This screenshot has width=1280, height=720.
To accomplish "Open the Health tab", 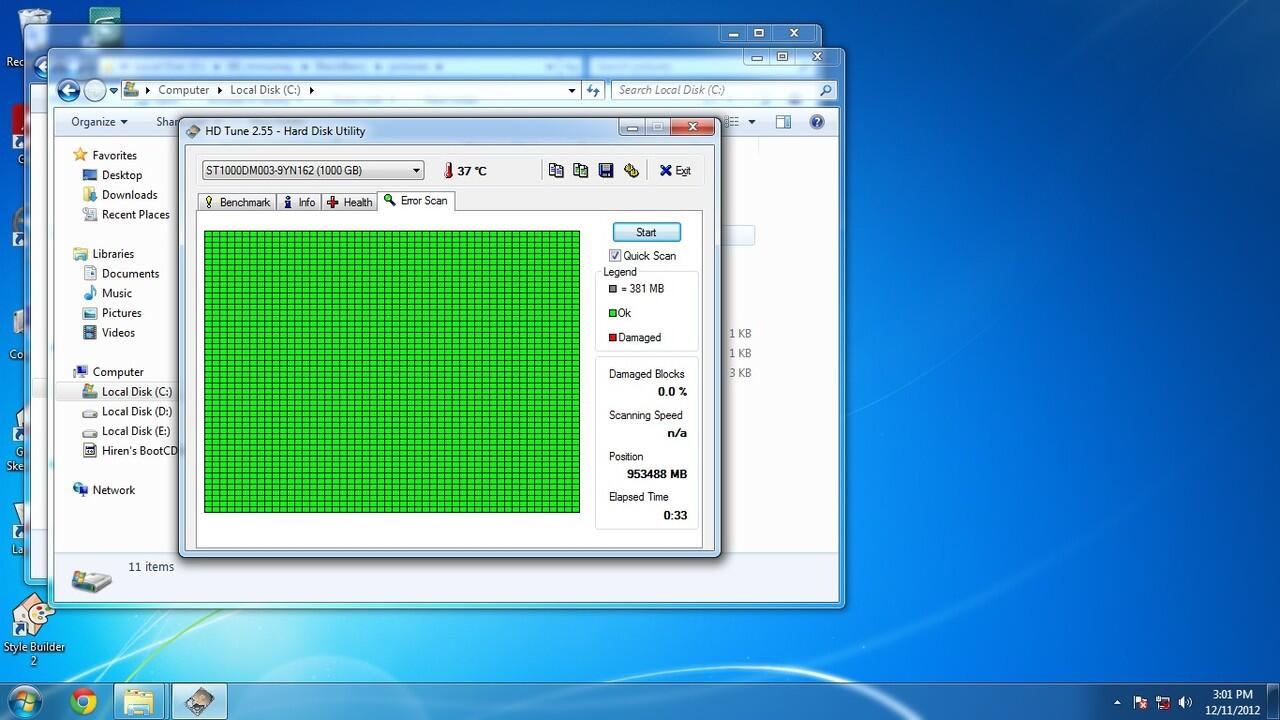I will pyautogui.click(x=349, y=202).
